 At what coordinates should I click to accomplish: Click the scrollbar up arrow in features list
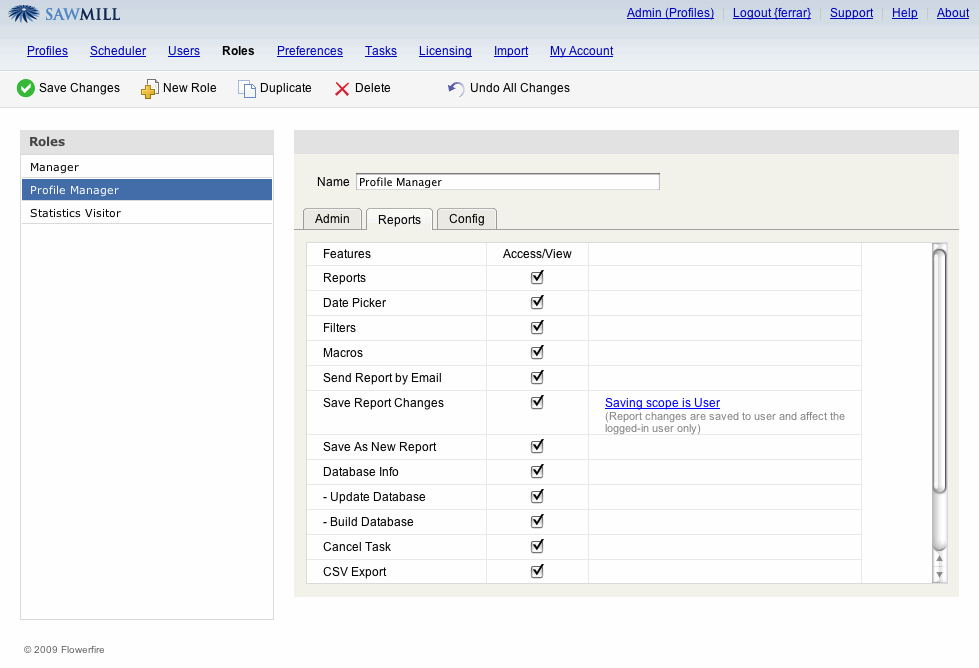click(x=939, y=560)
